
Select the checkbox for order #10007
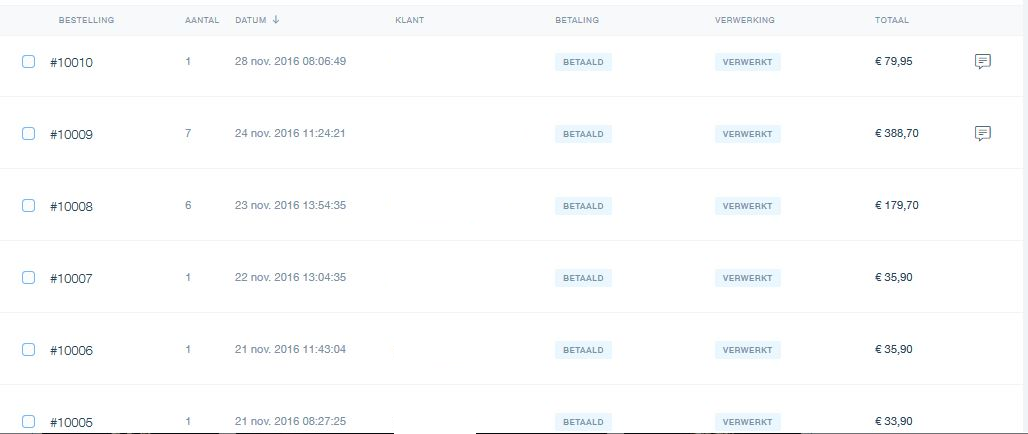pyautogui.click(x=28, y=278)
